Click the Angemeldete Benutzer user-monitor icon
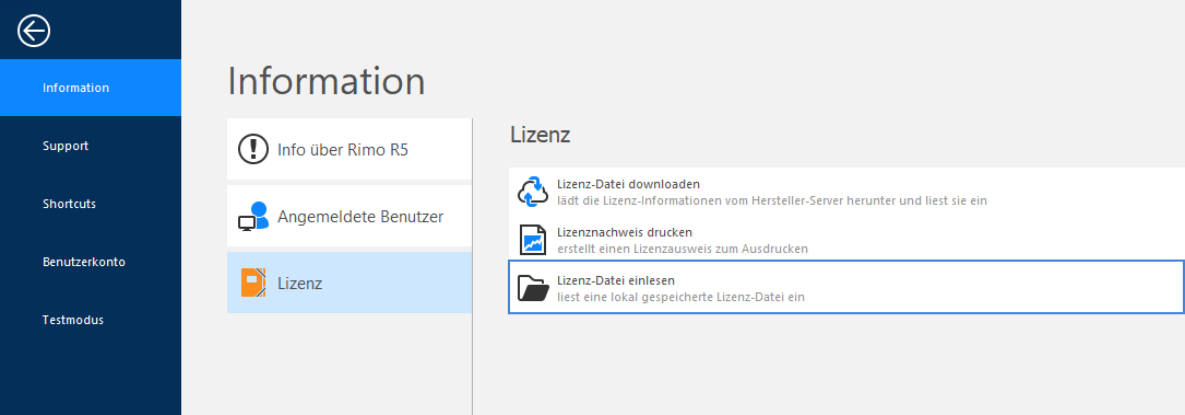The height and width of the screenshot is (415, 1185). click(253, 216)
